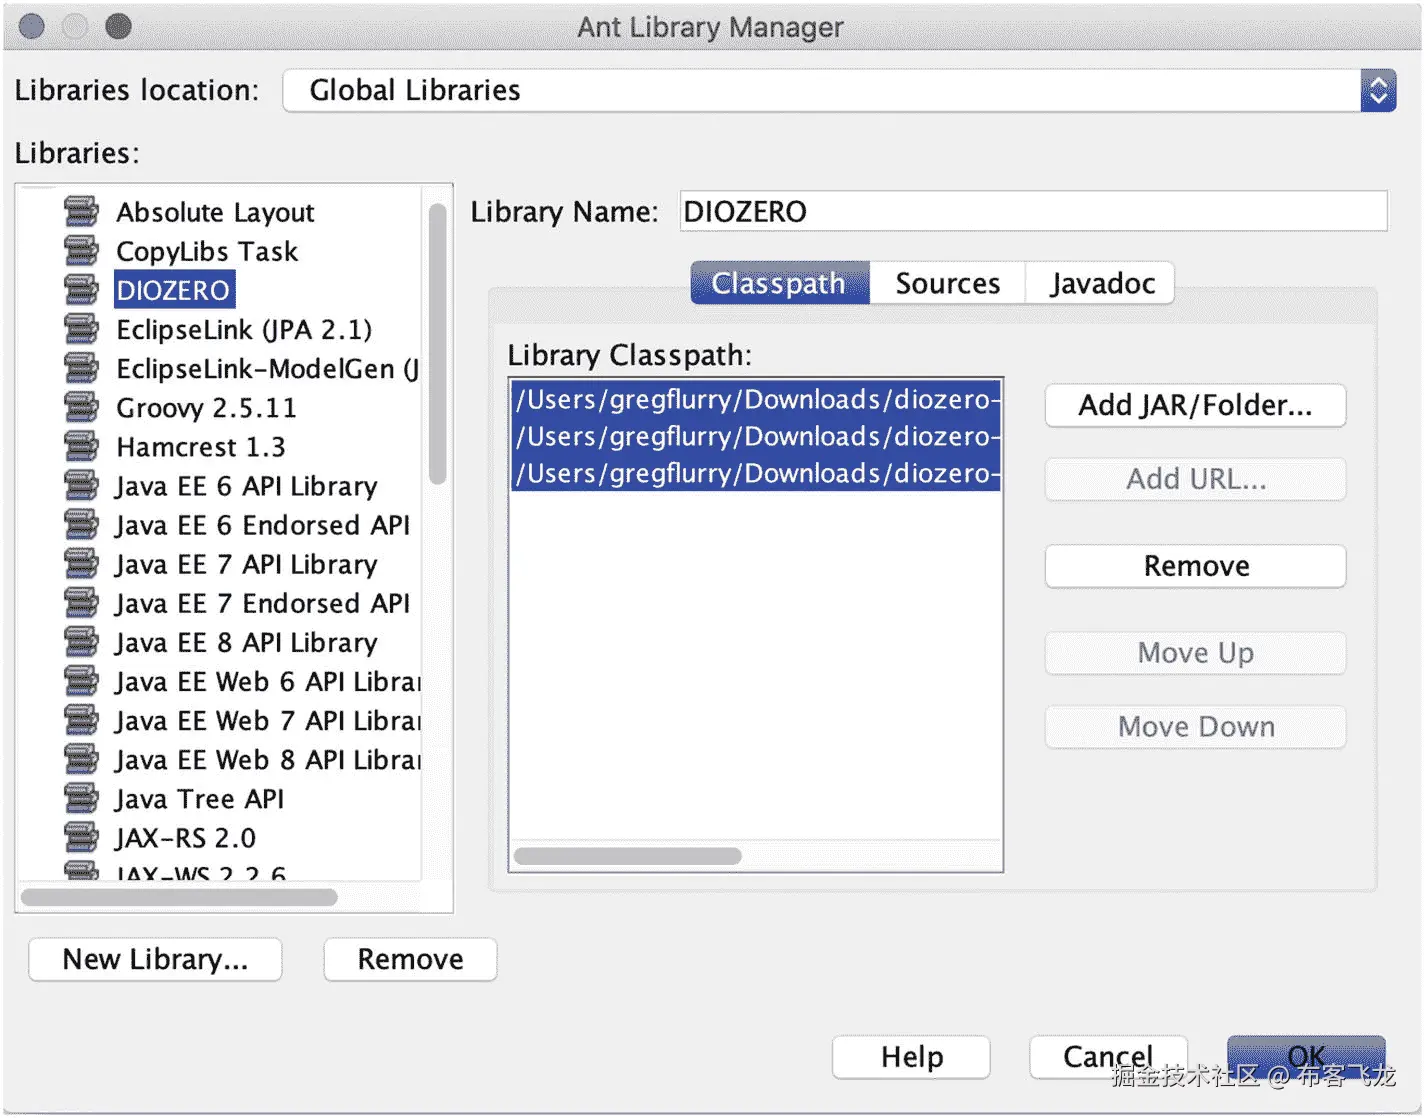
Task: Select Absolute Layout in the libraries list
Action: coord(215,212)
